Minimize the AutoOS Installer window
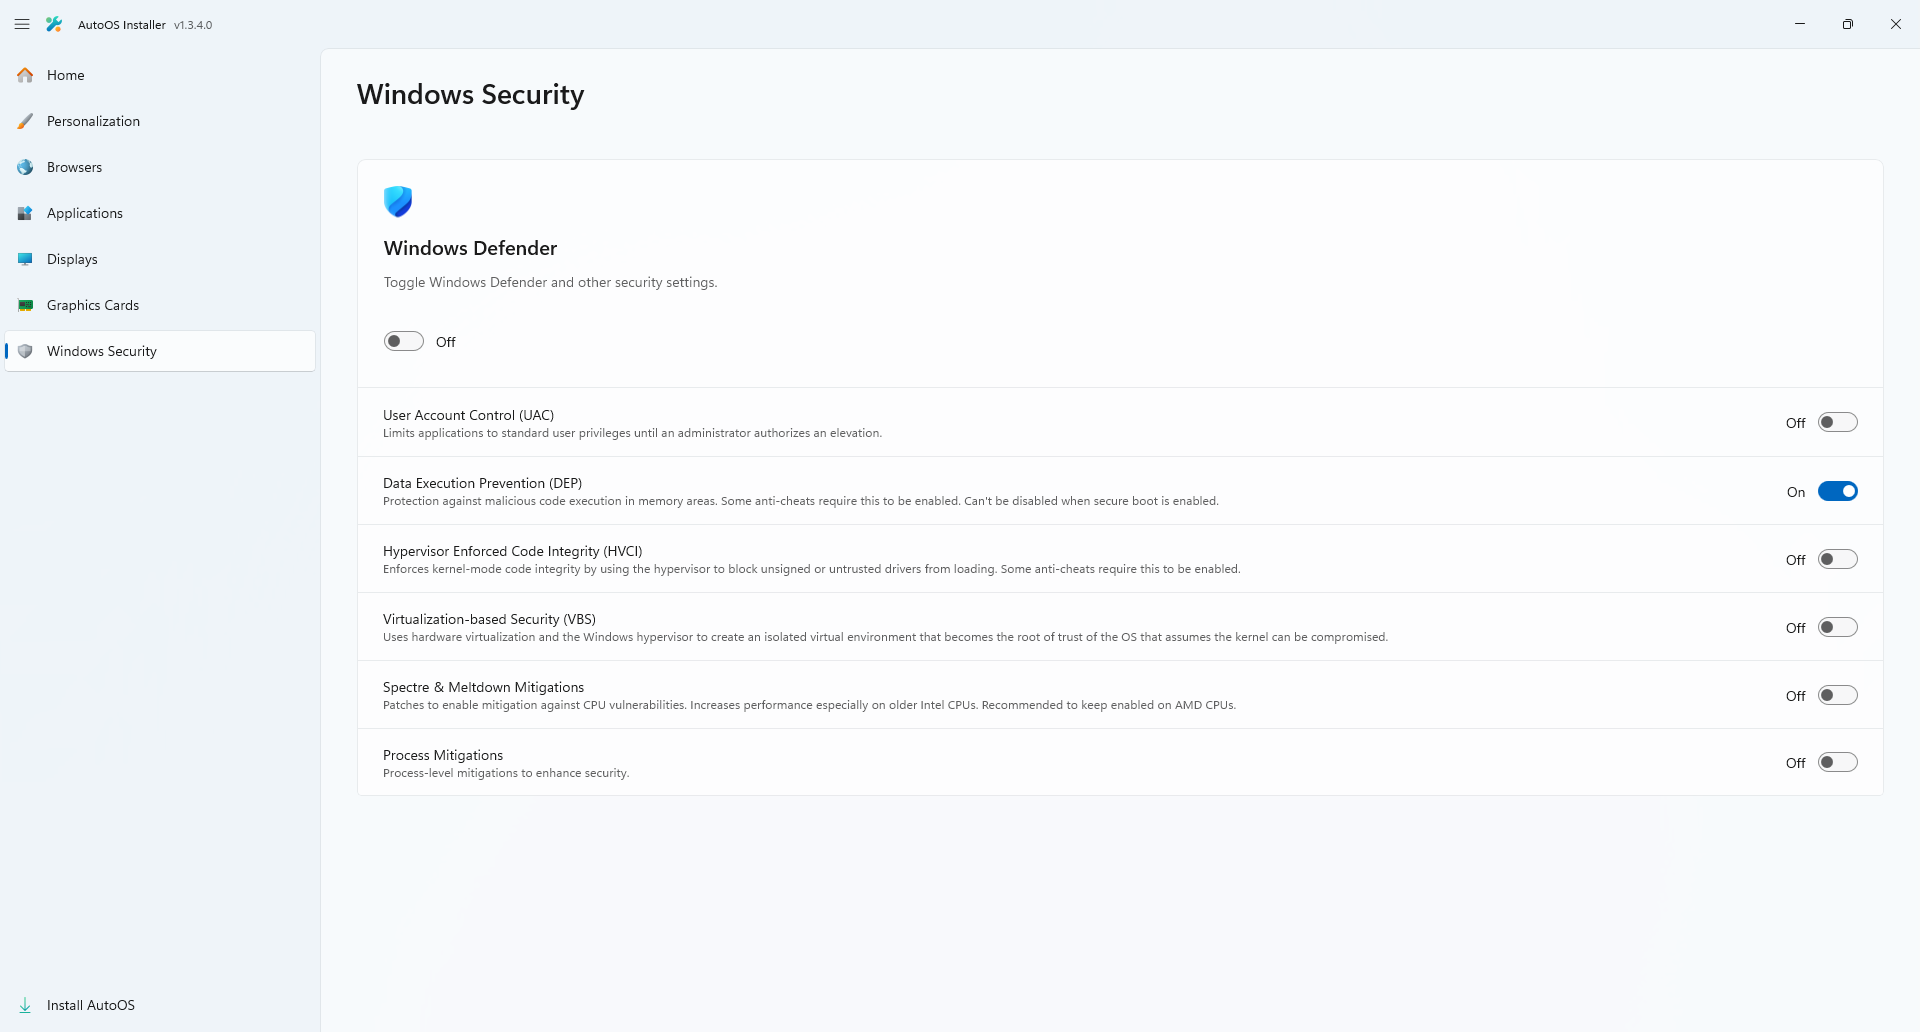 pyautogui.click(x=1800, y=24)
